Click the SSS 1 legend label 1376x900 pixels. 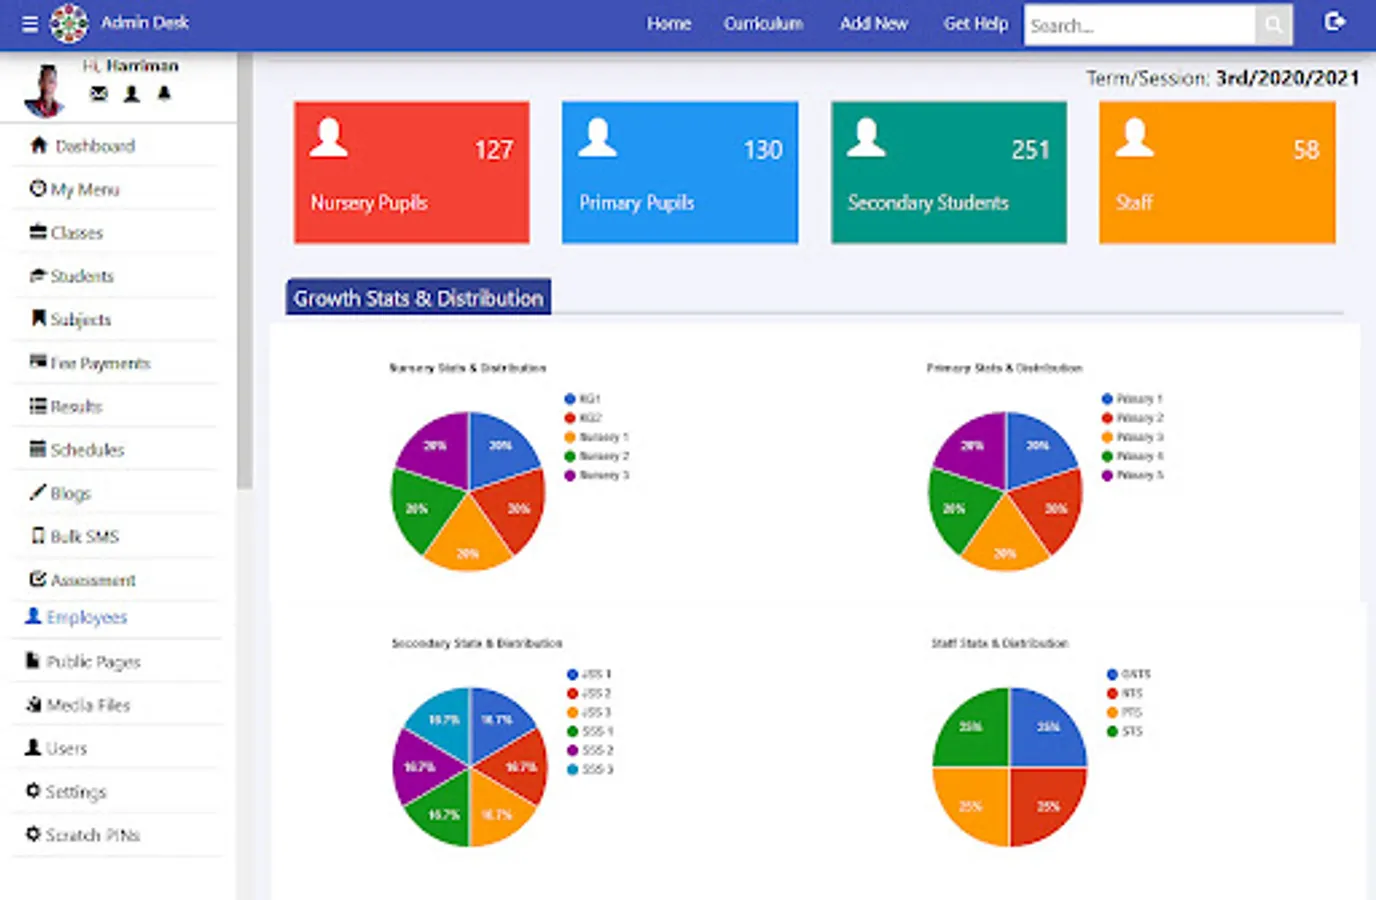pos(597,731)
